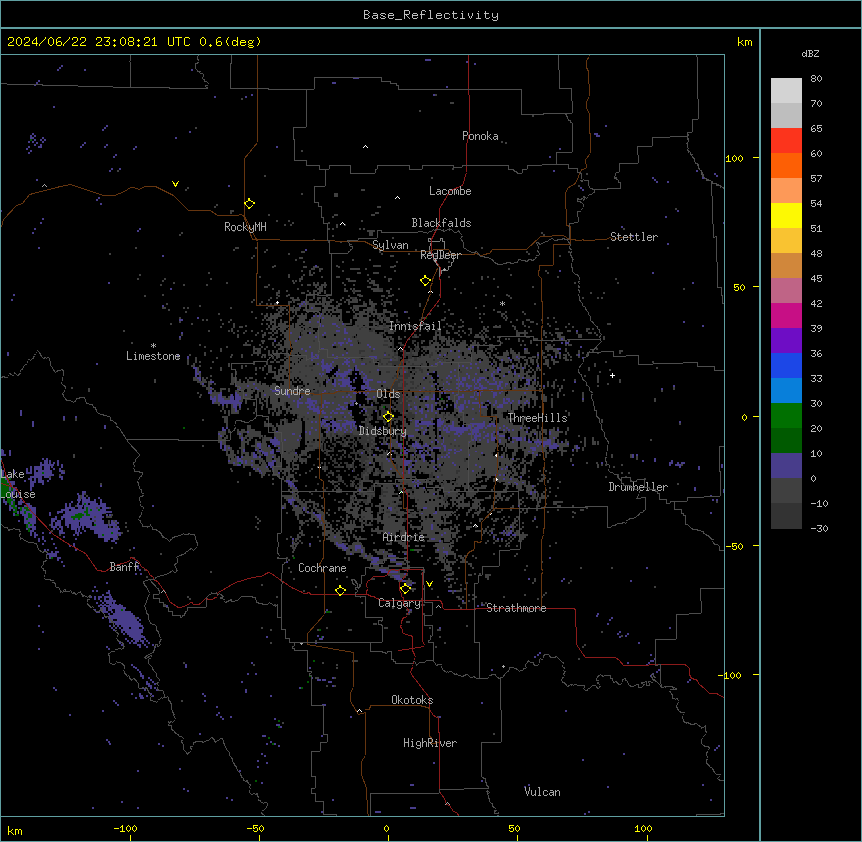Viewport: 862px width, 842px height.
Task: Select yellow diamond marker east of Cochrane label
Action: 340,590
